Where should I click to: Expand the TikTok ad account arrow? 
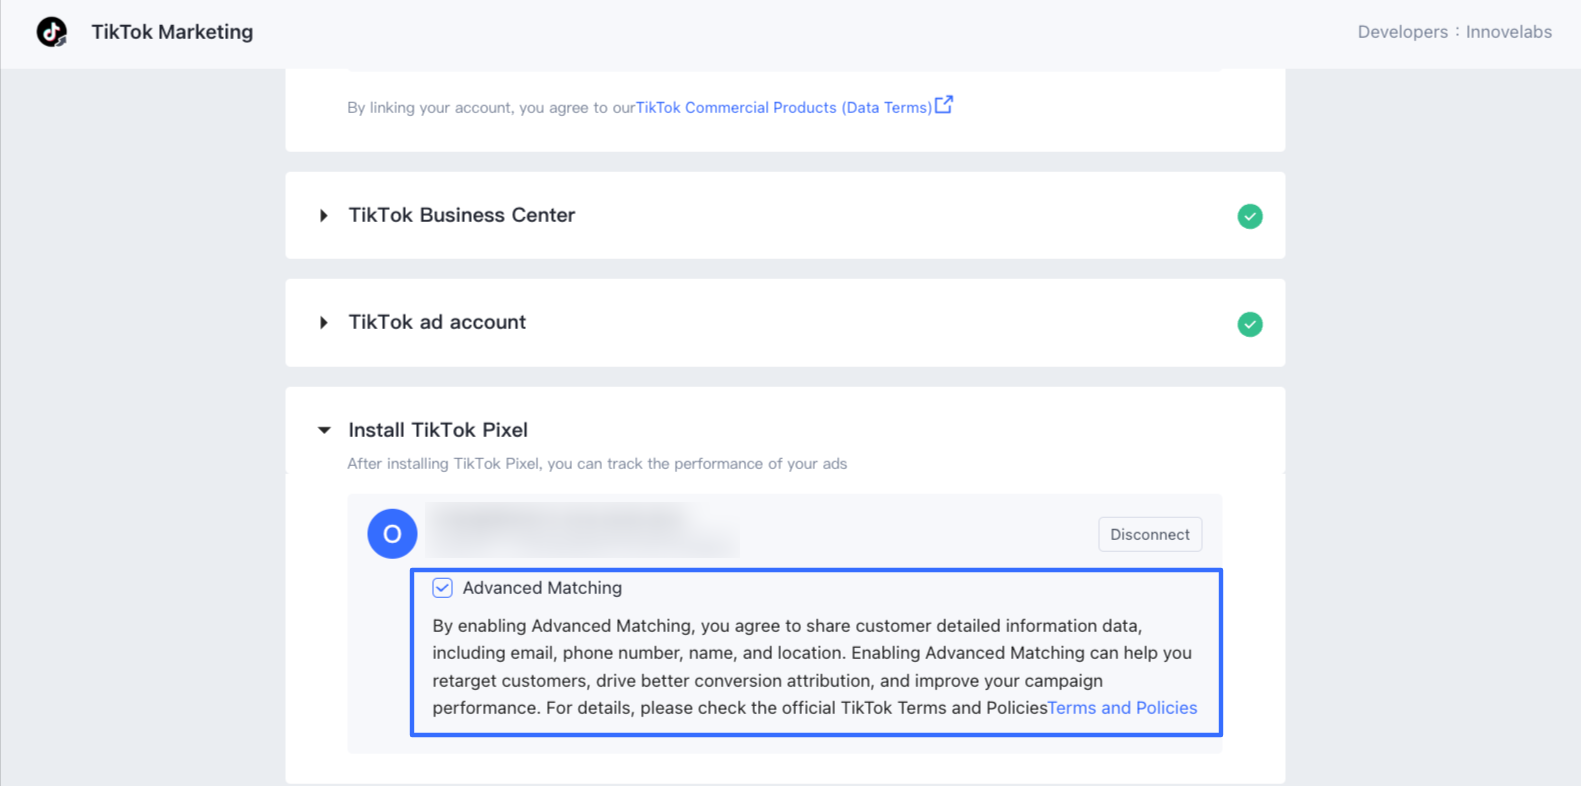coord(323,323)
